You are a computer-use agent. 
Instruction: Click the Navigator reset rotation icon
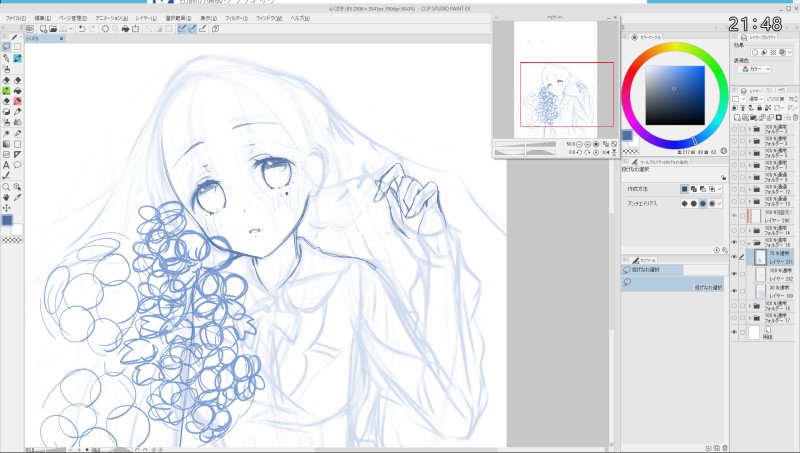(596, 152)
